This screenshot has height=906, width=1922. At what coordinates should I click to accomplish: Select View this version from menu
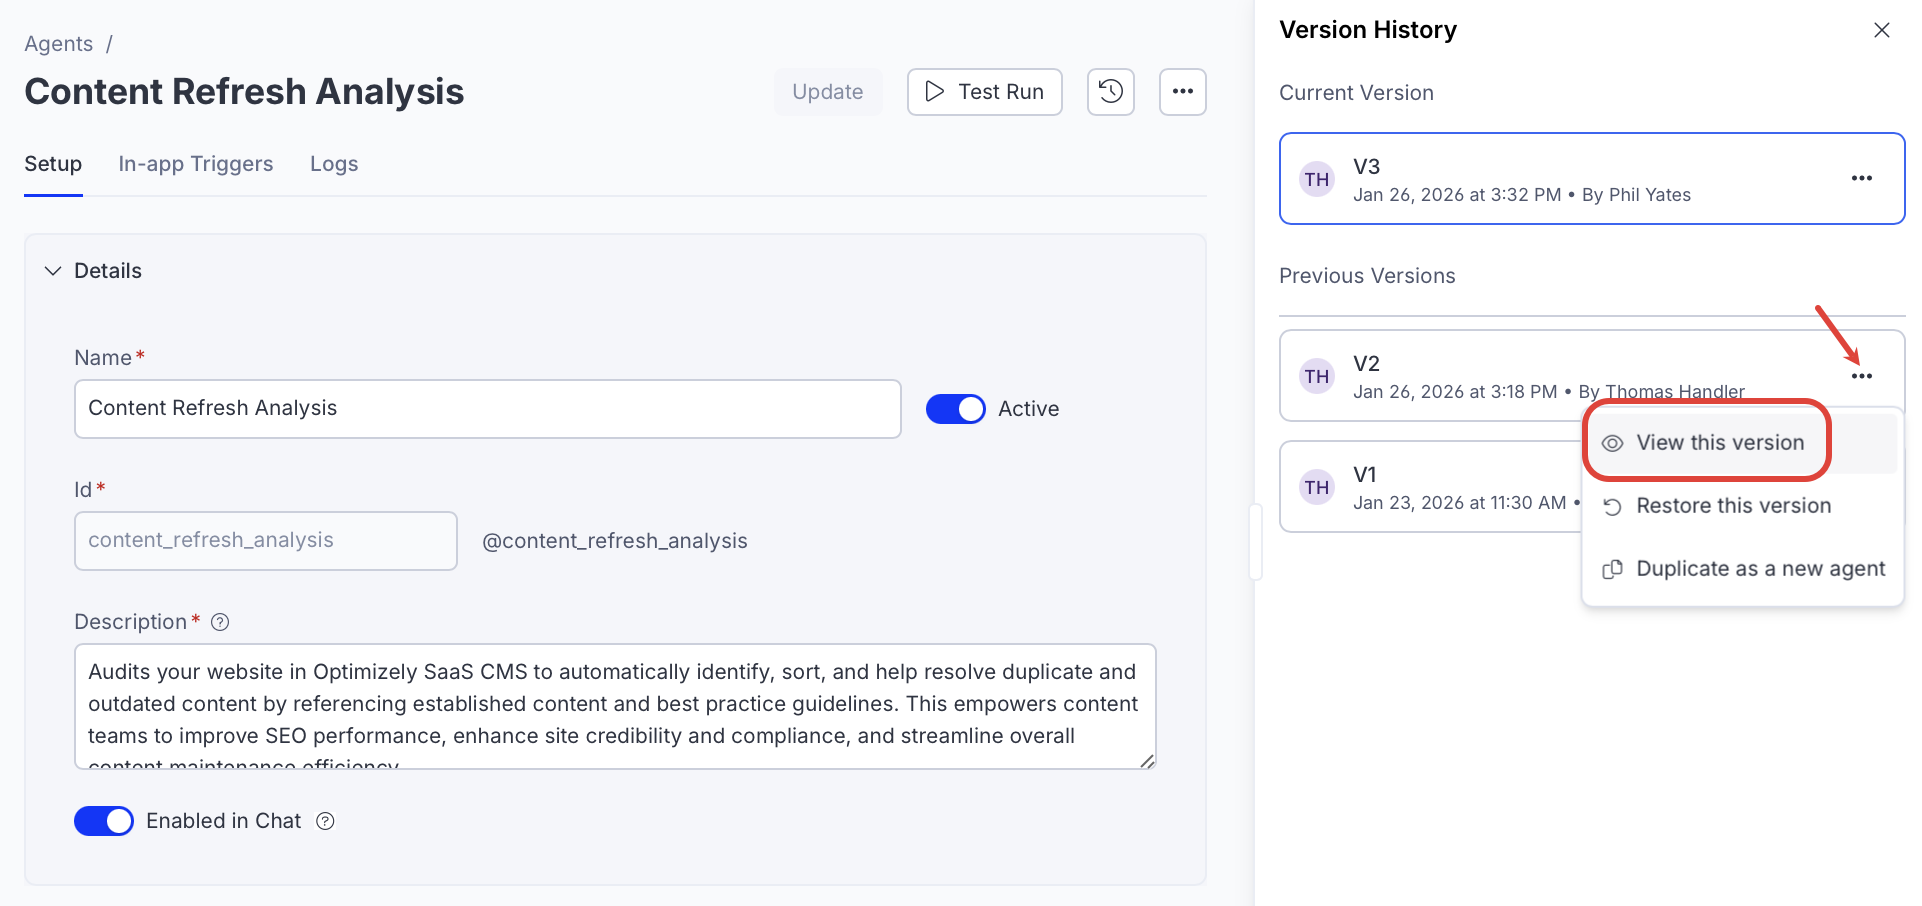pos(1719,443)
